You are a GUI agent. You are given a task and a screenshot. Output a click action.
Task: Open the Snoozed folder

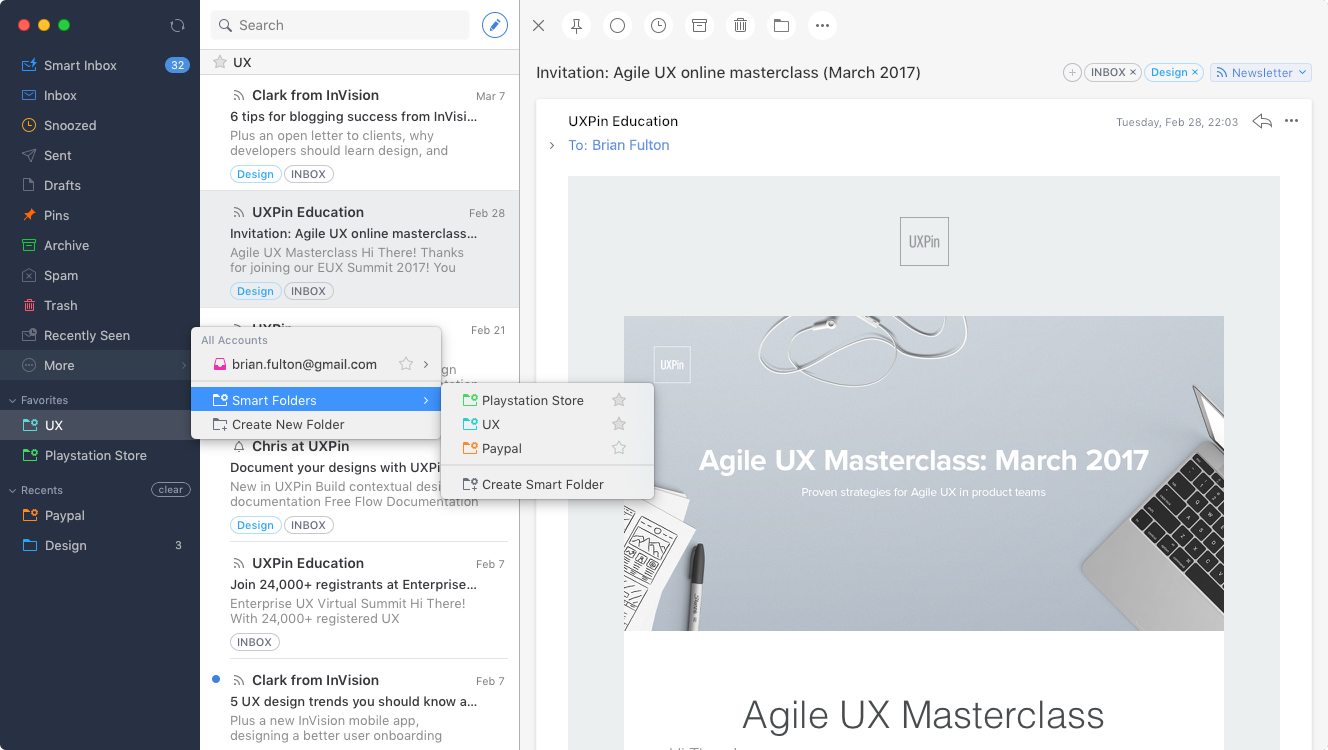click(x=100, y=125)
